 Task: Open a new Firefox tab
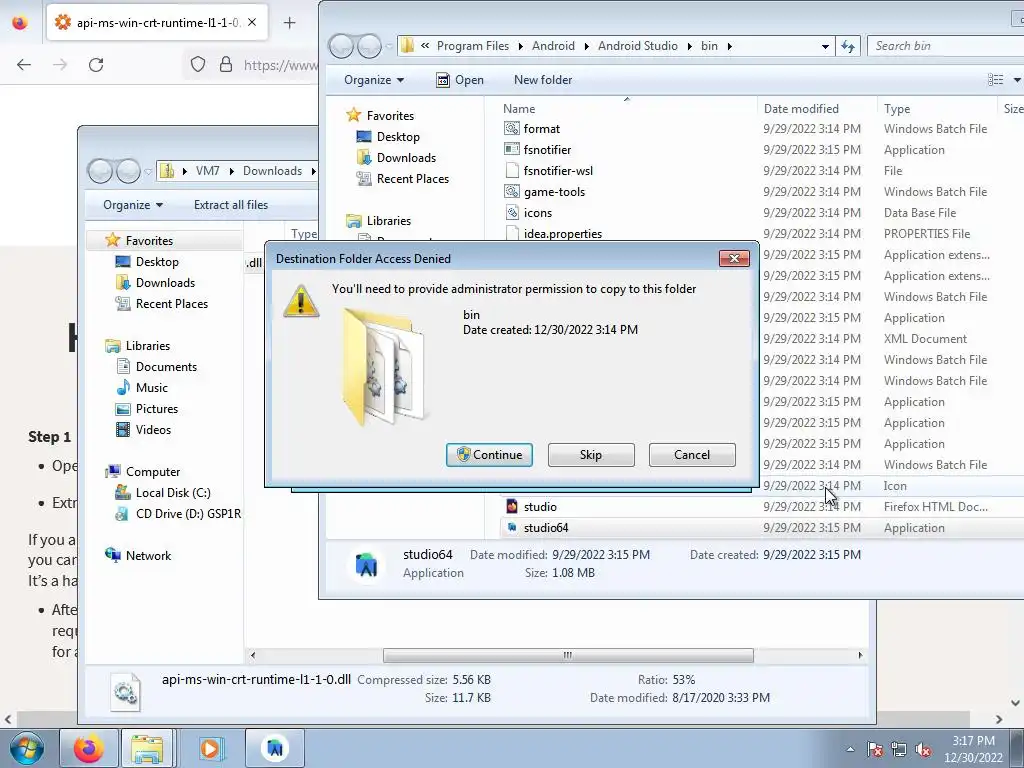pyautogui.click(x=289, y=23)
